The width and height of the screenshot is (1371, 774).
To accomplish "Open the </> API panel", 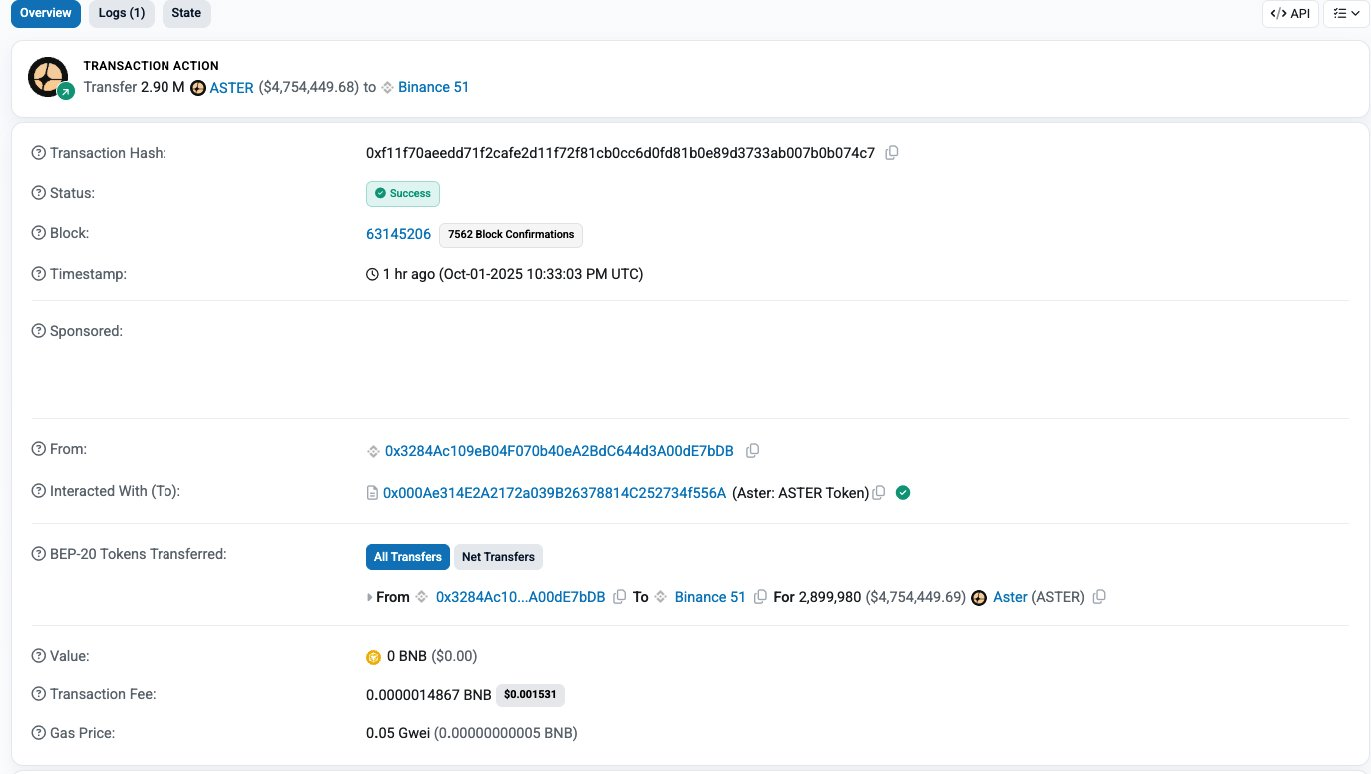I will coord(1290,13).
